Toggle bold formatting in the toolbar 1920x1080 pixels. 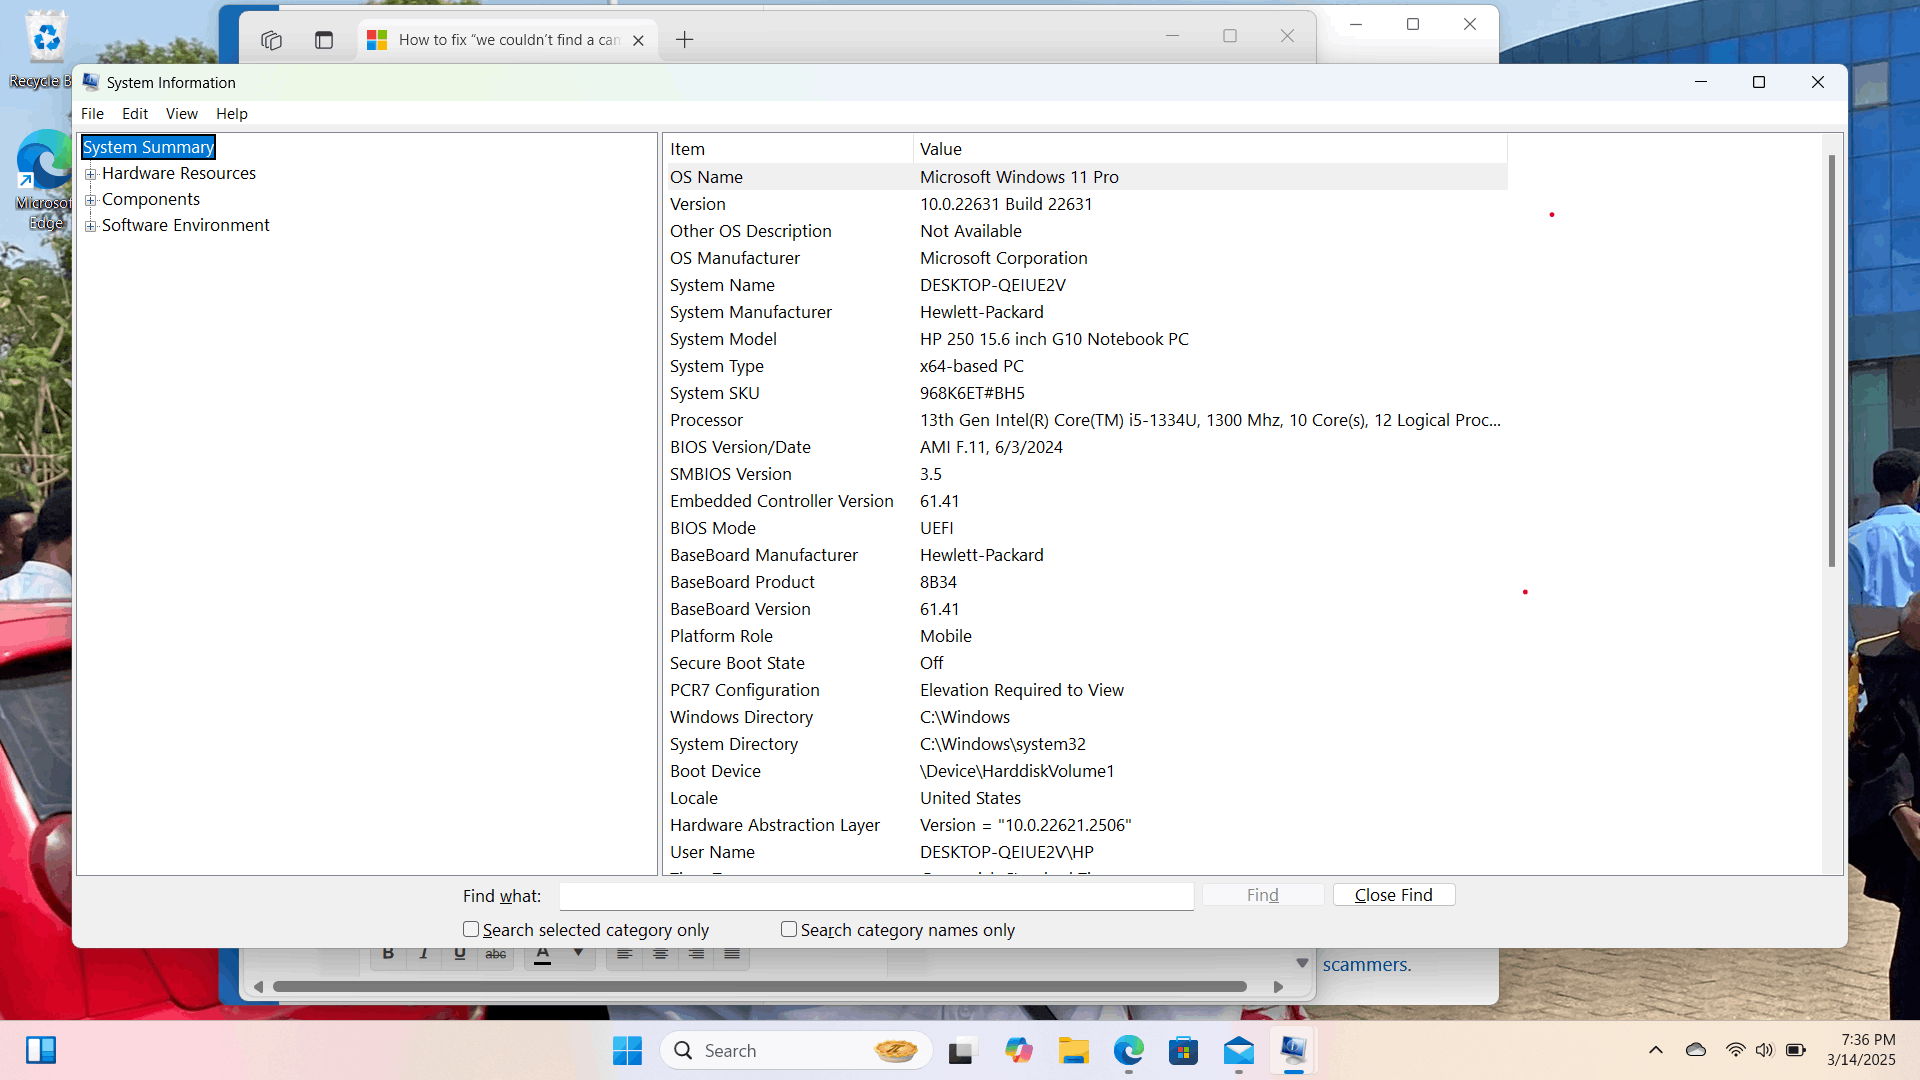[388, 955]
